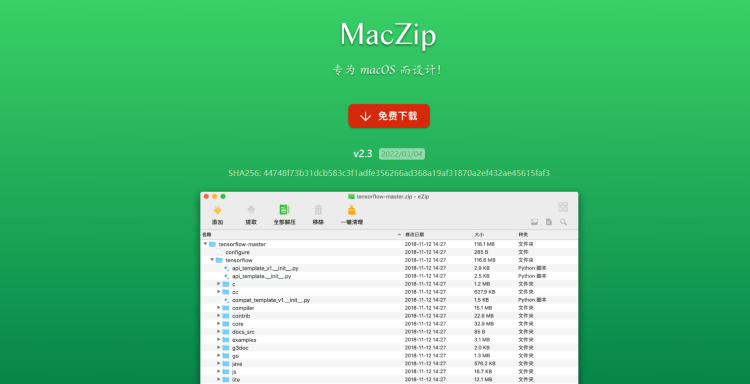Expand the cc folder

[x=219, y=292]
